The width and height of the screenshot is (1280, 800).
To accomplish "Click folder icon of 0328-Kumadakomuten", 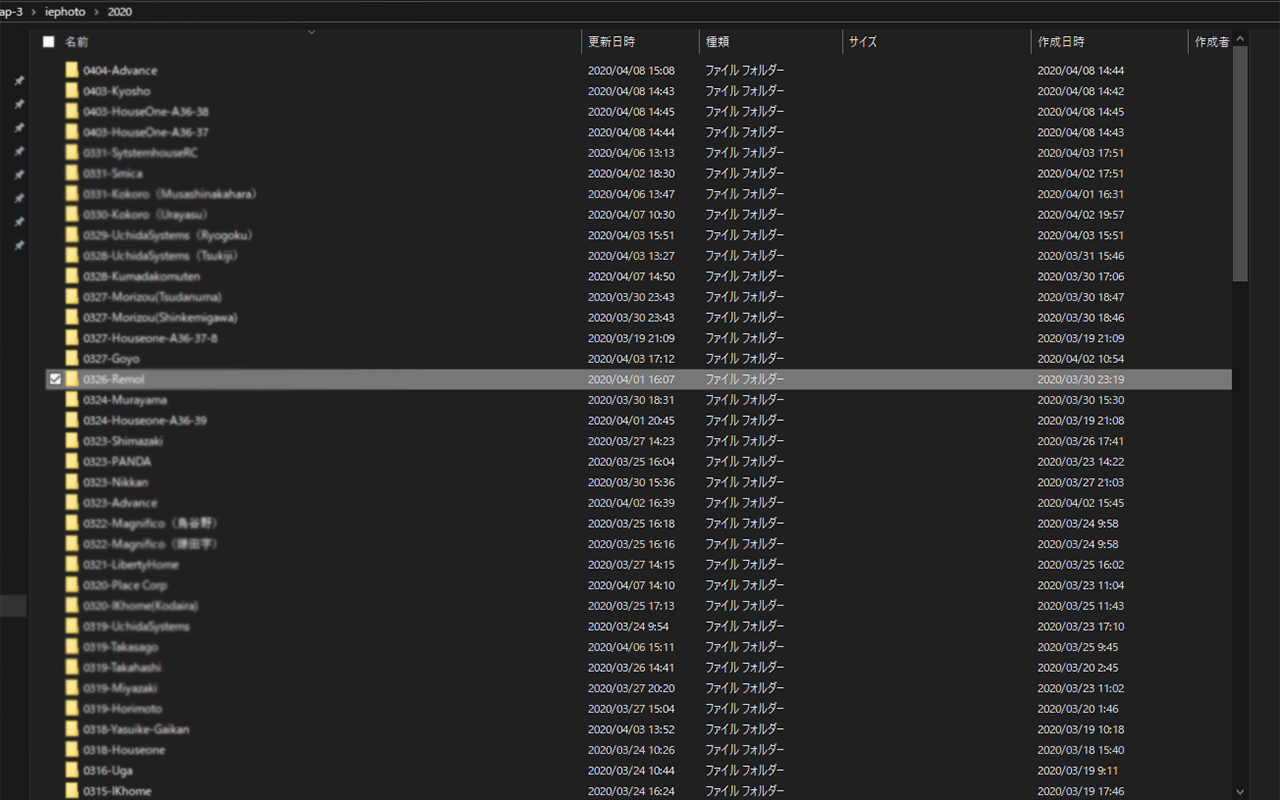I will pos(72,276).
